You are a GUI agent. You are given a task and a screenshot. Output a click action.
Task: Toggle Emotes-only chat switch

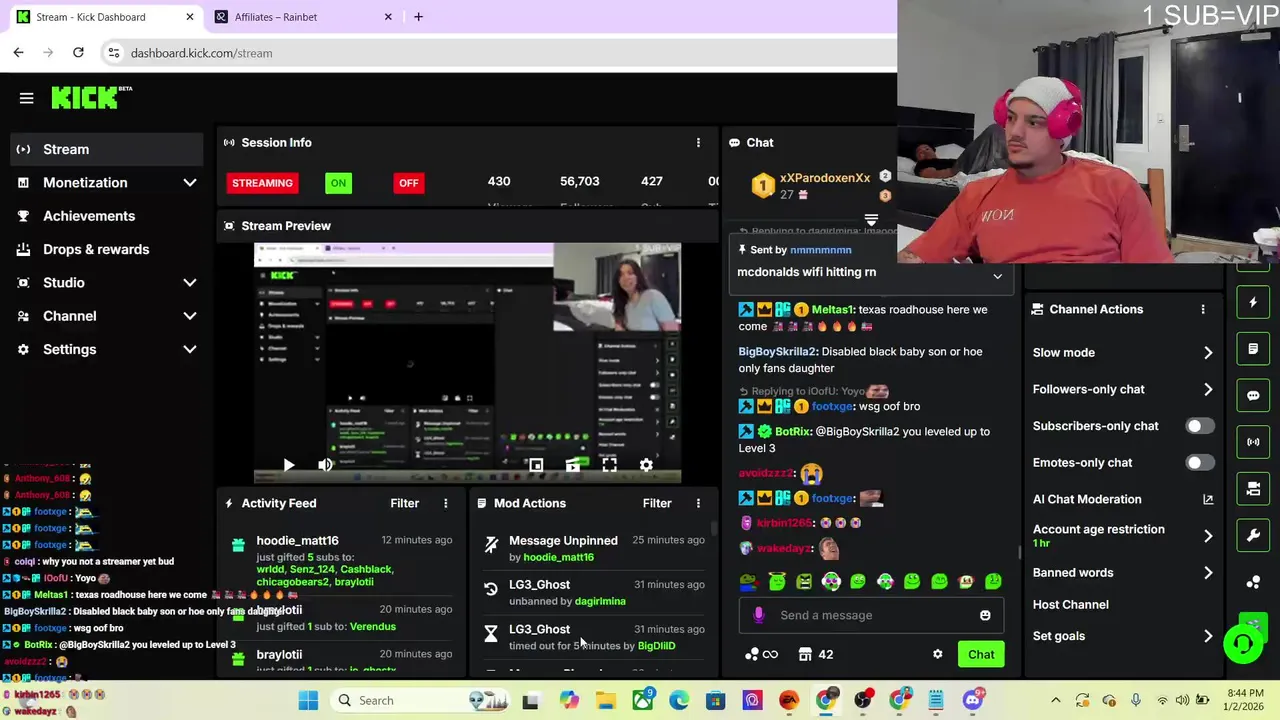1199,463
